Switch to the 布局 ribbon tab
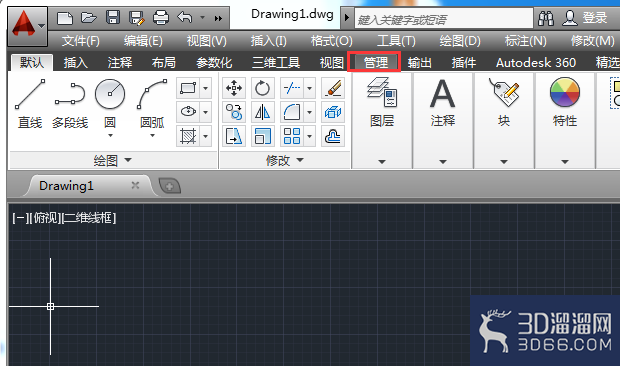The height and width of the screenshot is (366, 620). [164, 62]
